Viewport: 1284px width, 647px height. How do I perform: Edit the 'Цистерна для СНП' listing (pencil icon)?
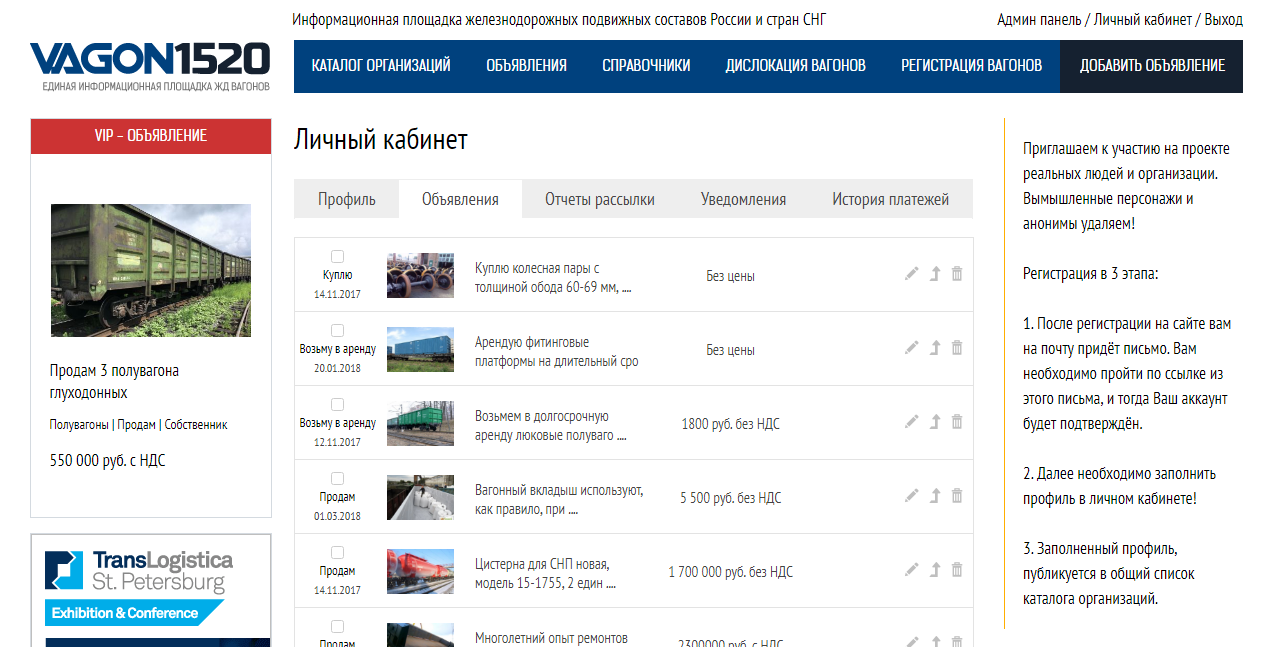pyautogui.click(x=911, y=570)
